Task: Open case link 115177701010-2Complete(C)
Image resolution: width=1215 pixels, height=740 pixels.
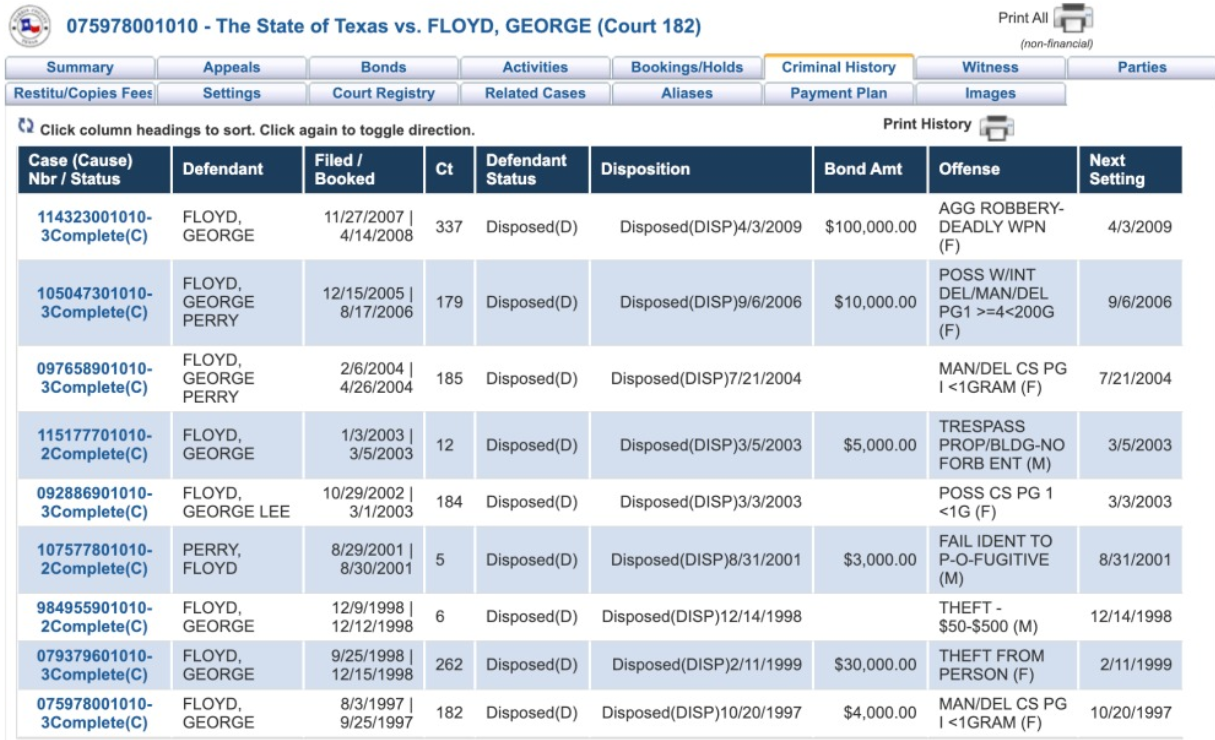Action: tap(95, 445)
